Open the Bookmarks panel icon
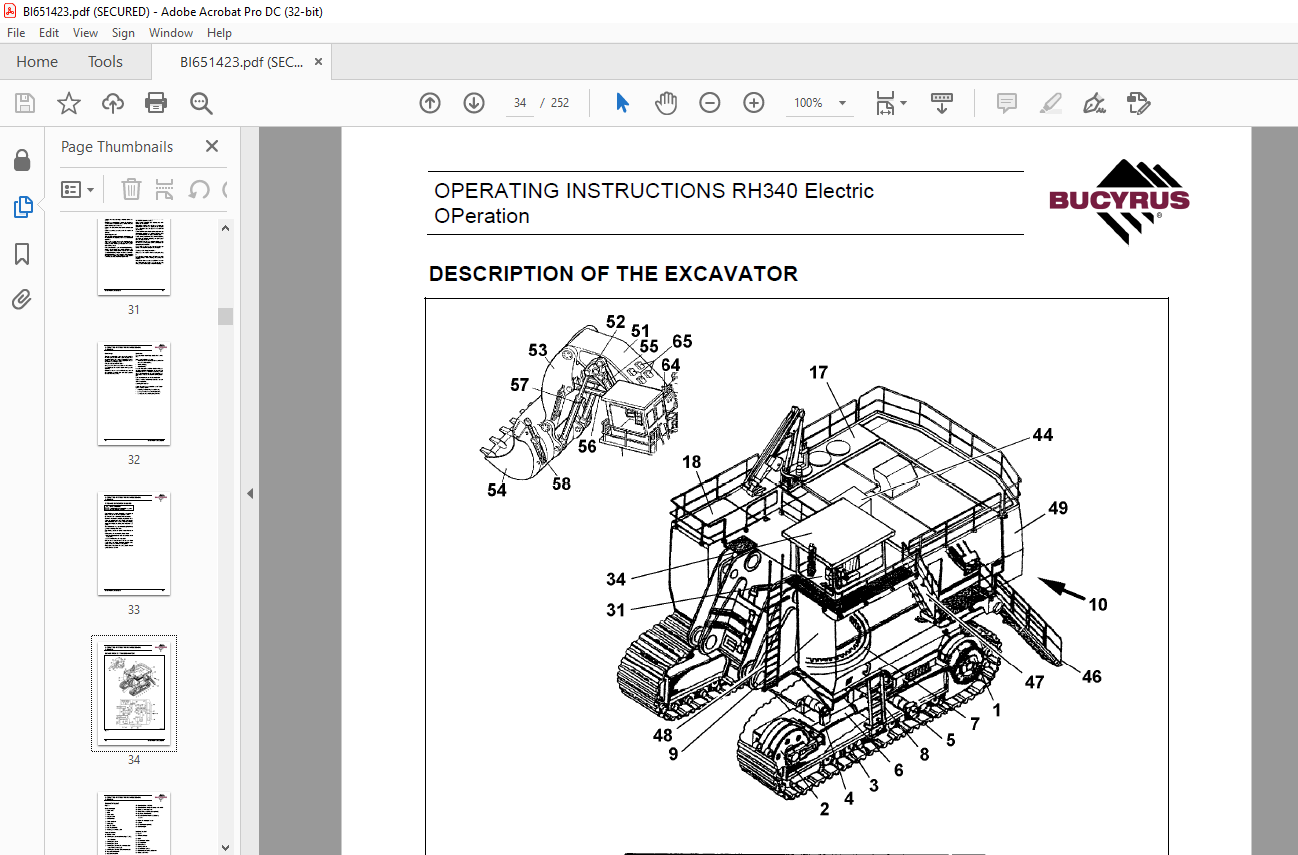The height and width of the screenshot is (855, 1298). coord(22,254)
